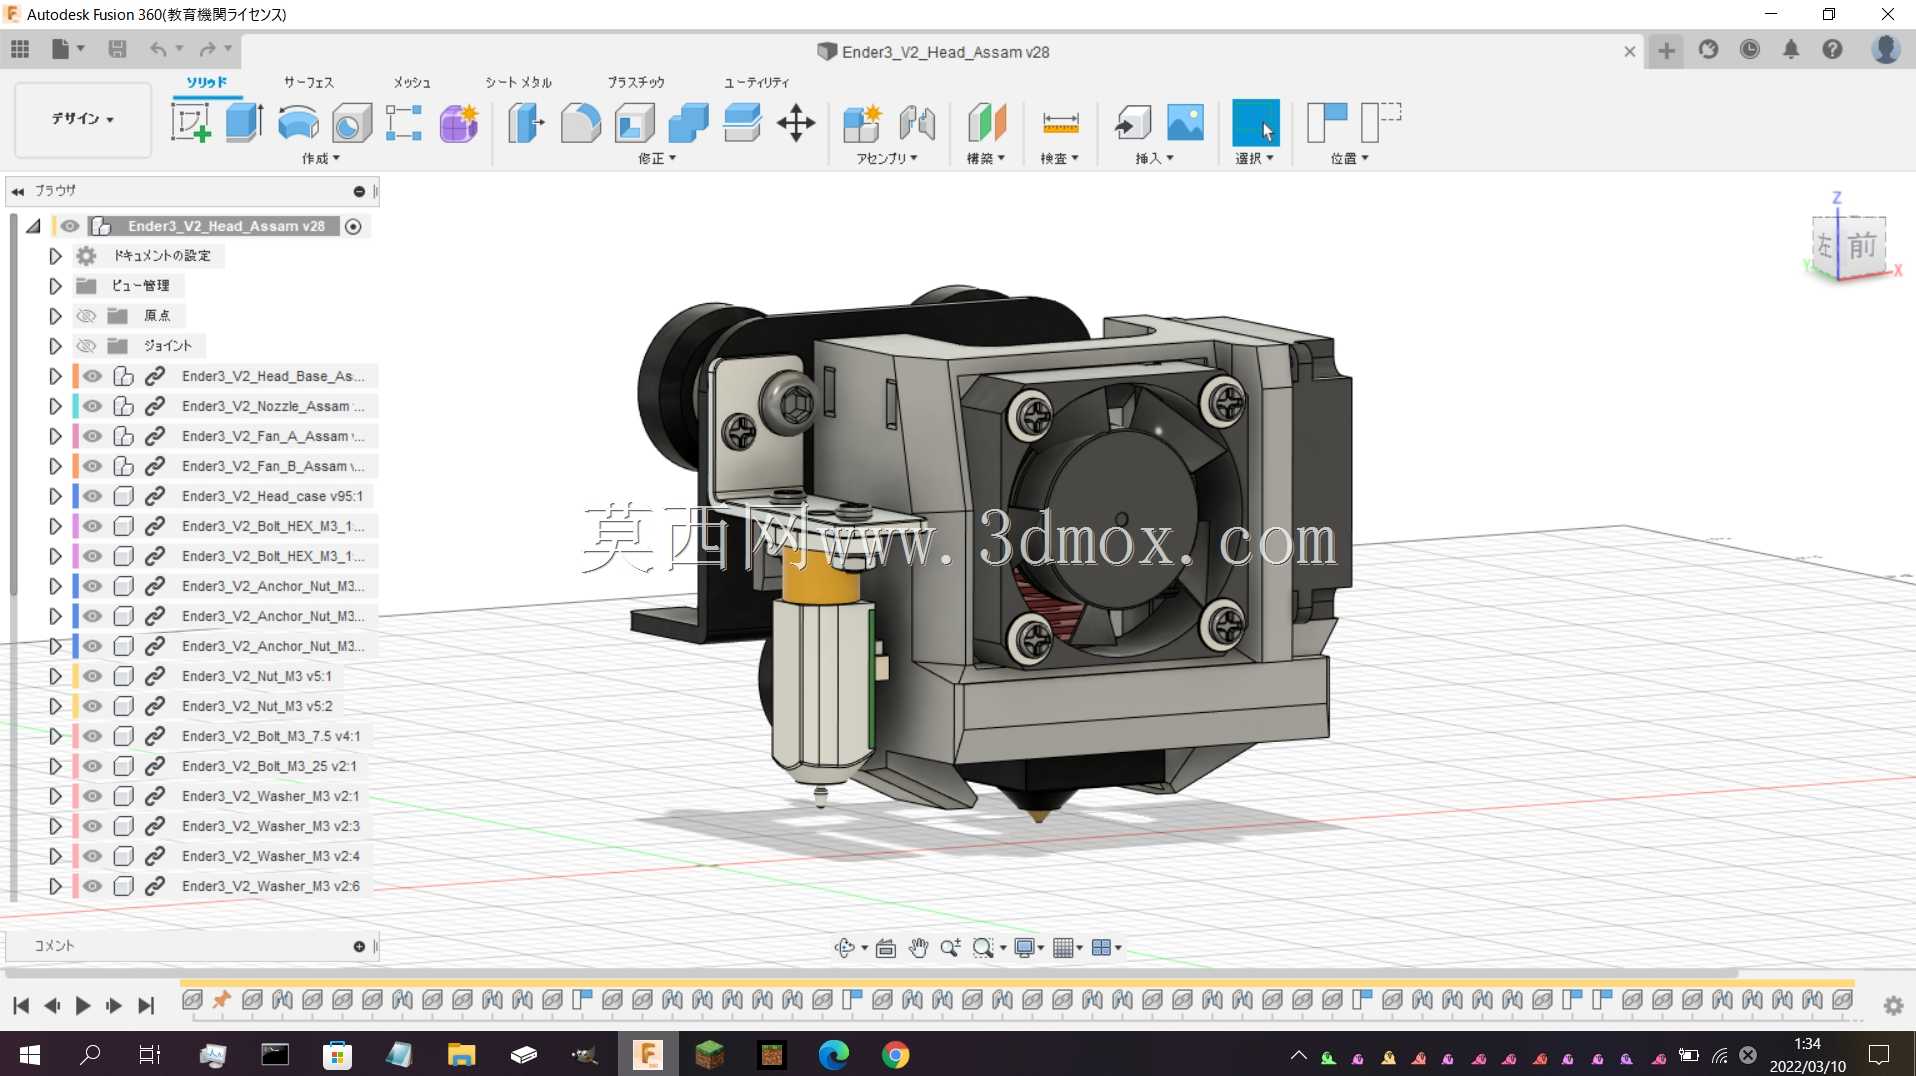
Task: Open the 選択 menu label
Action: 1255,158
